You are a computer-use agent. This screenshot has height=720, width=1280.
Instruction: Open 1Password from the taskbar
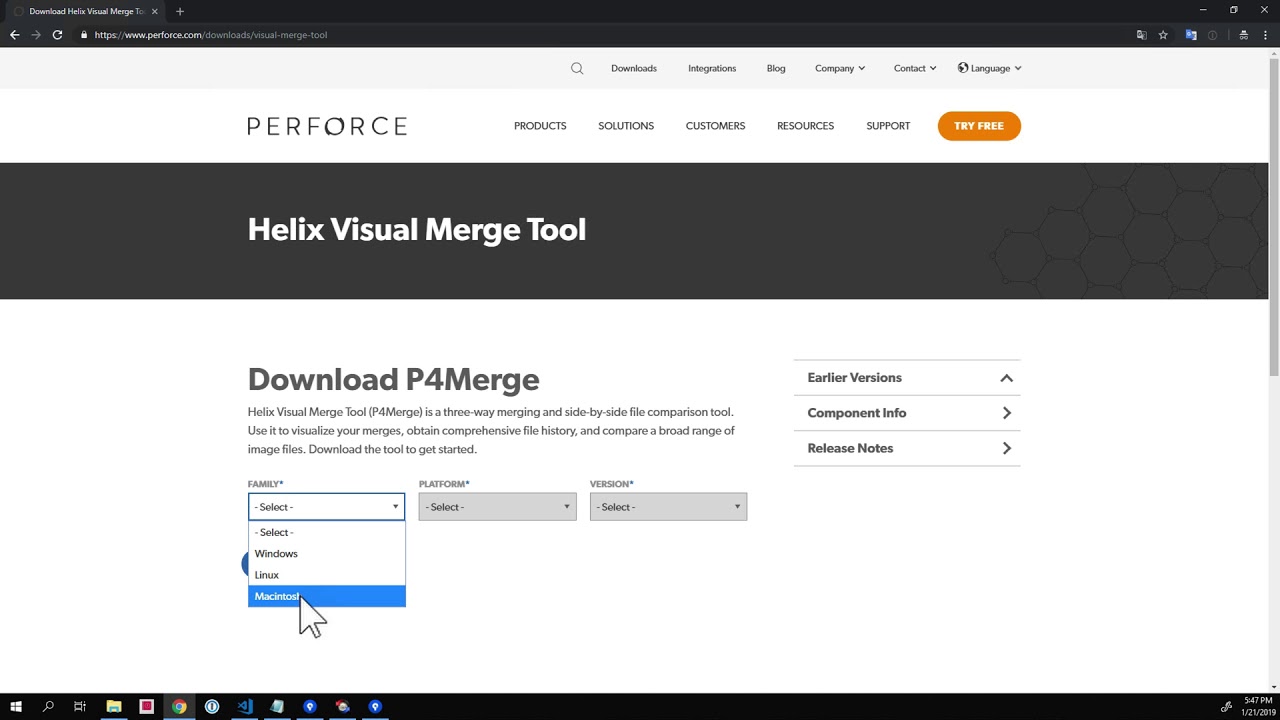tap(212, 706)
